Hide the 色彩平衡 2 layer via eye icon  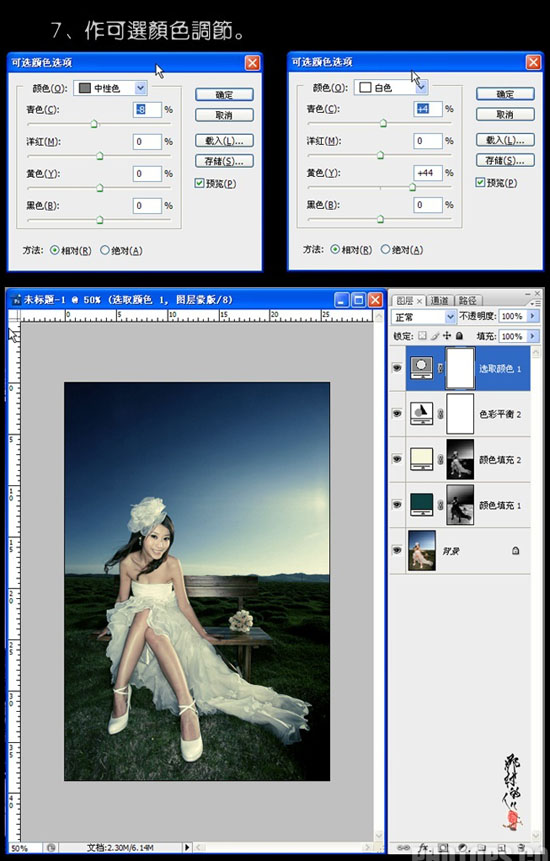coord(397,413)
